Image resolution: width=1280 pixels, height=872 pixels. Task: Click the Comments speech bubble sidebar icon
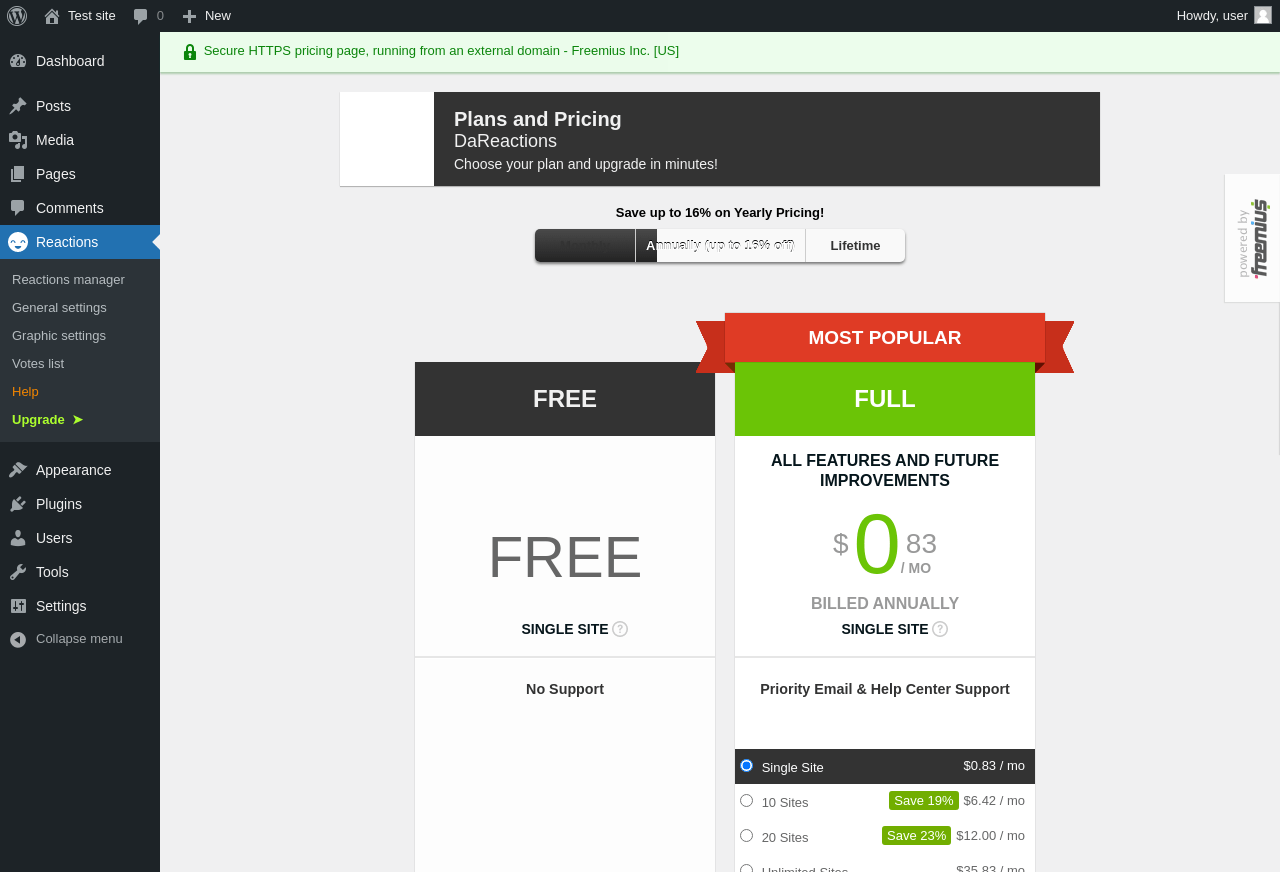(x=18, y=208)
